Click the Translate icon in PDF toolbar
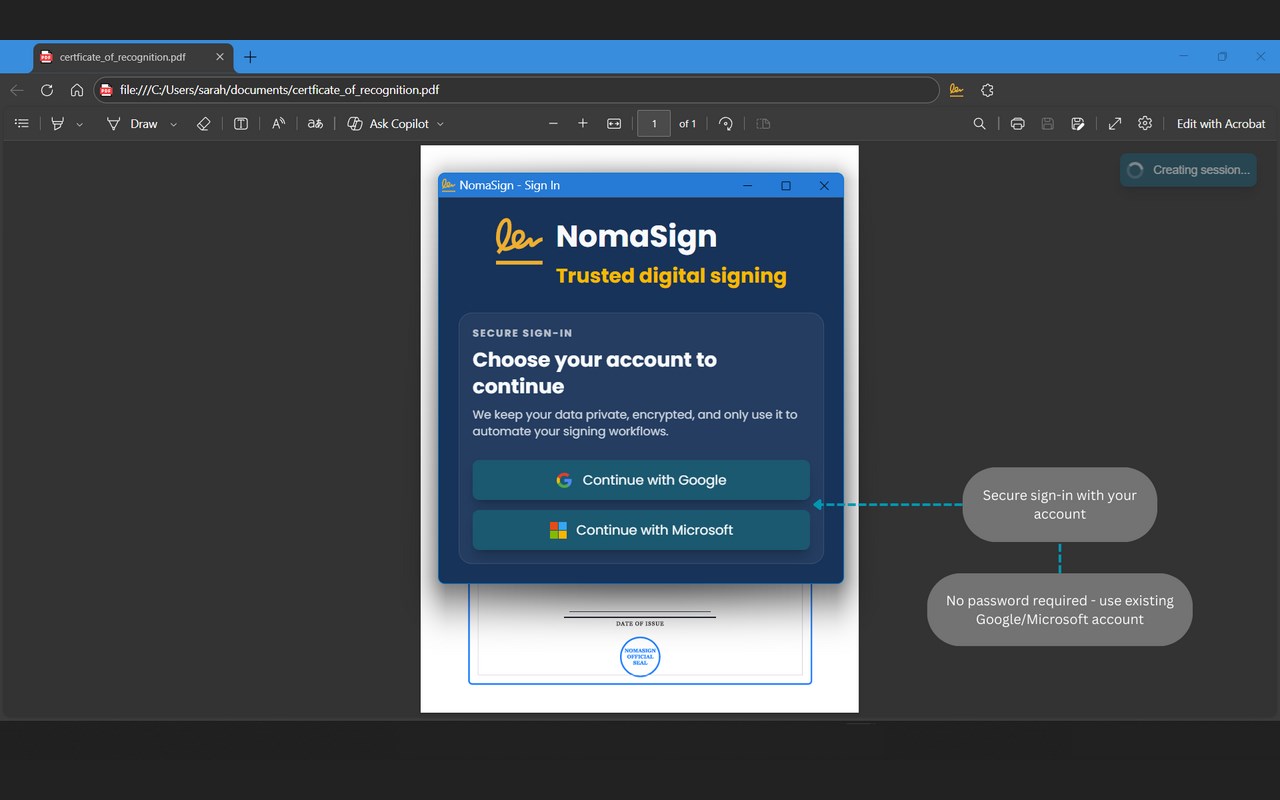The width and height of the screenshot is (1280, 800). [315, 124]
